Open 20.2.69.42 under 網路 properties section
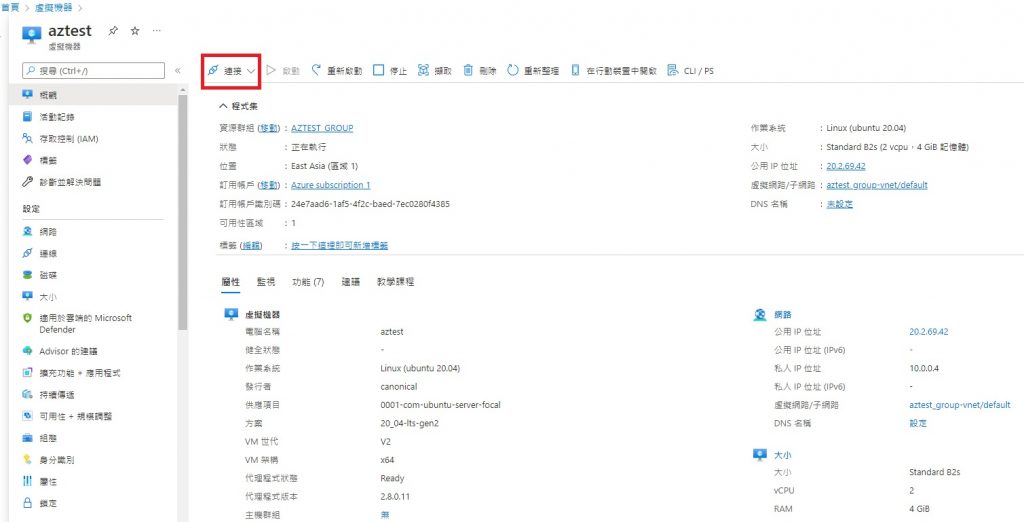The image size is (1024, 522). pos(929,332)
